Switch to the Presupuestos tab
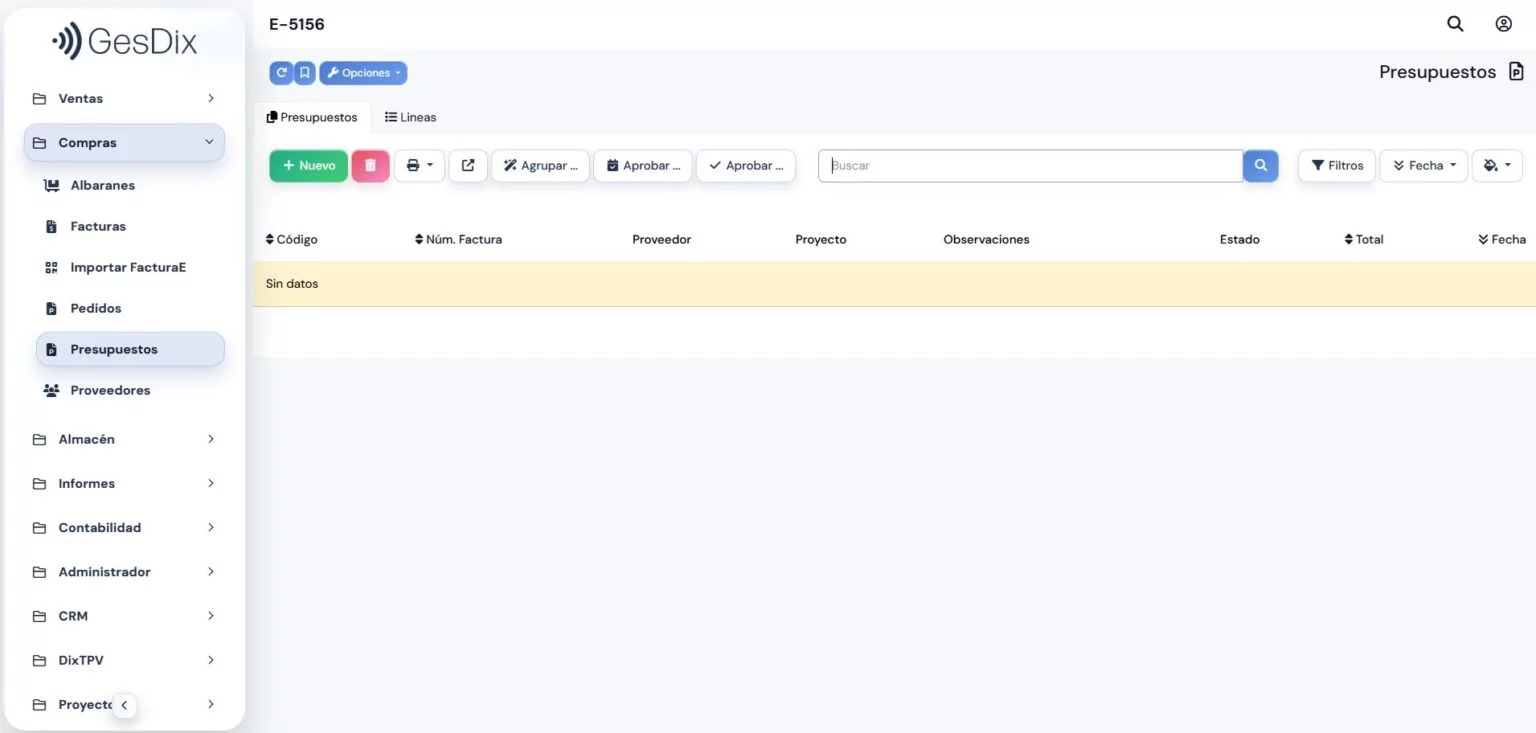The image size is (1536, 733). (x=312, y=117)
